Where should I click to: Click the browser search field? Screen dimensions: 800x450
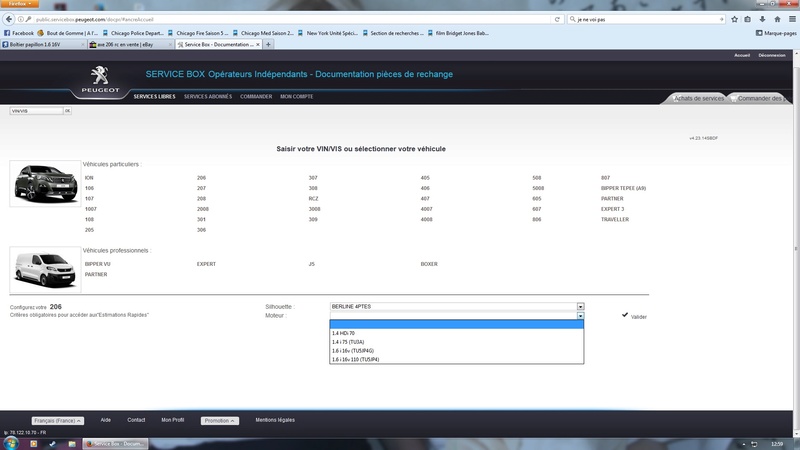(x=646, y=19)
